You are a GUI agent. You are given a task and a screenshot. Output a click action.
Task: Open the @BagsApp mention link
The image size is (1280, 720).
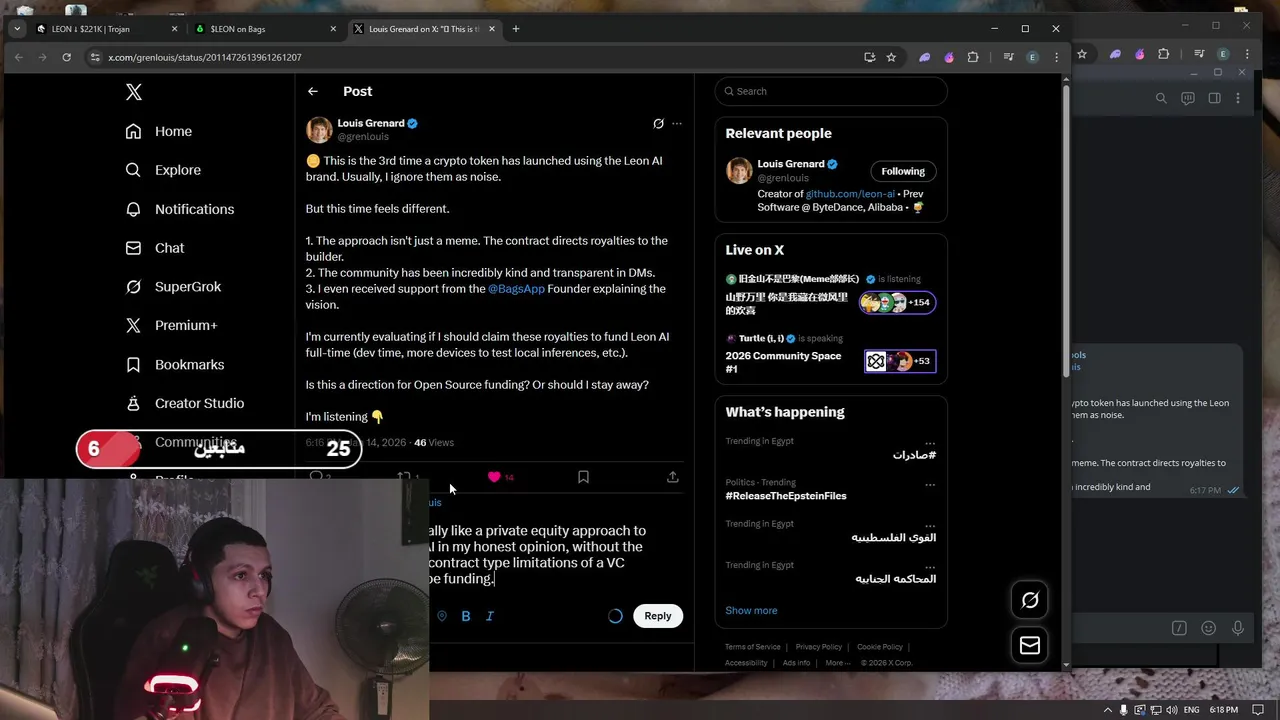(516, 289)
